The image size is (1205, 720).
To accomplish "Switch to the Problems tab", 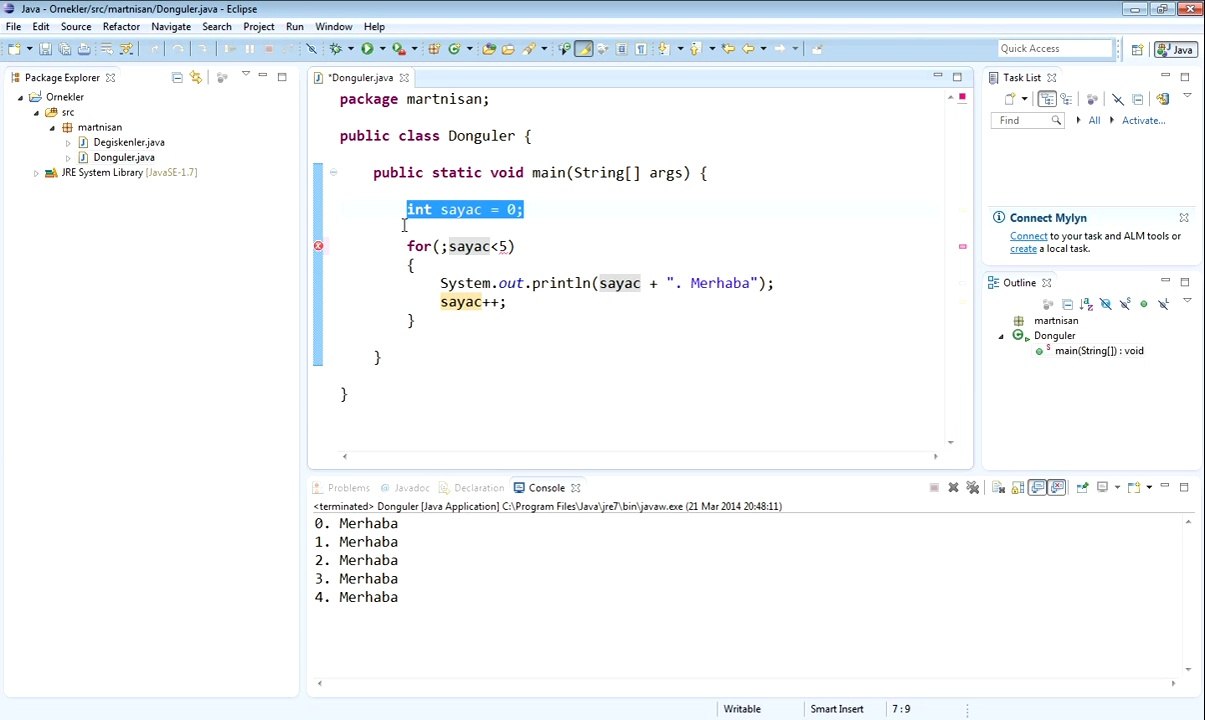I will click(x=340, y=488).
